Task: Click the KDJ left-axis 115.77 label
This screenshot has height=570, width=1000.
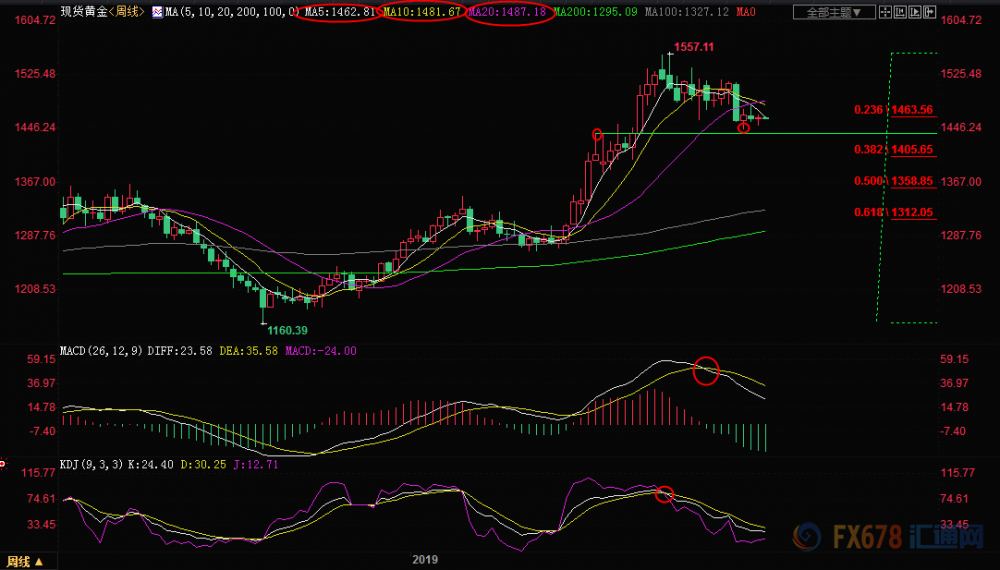Action: (x=38, y=473)
